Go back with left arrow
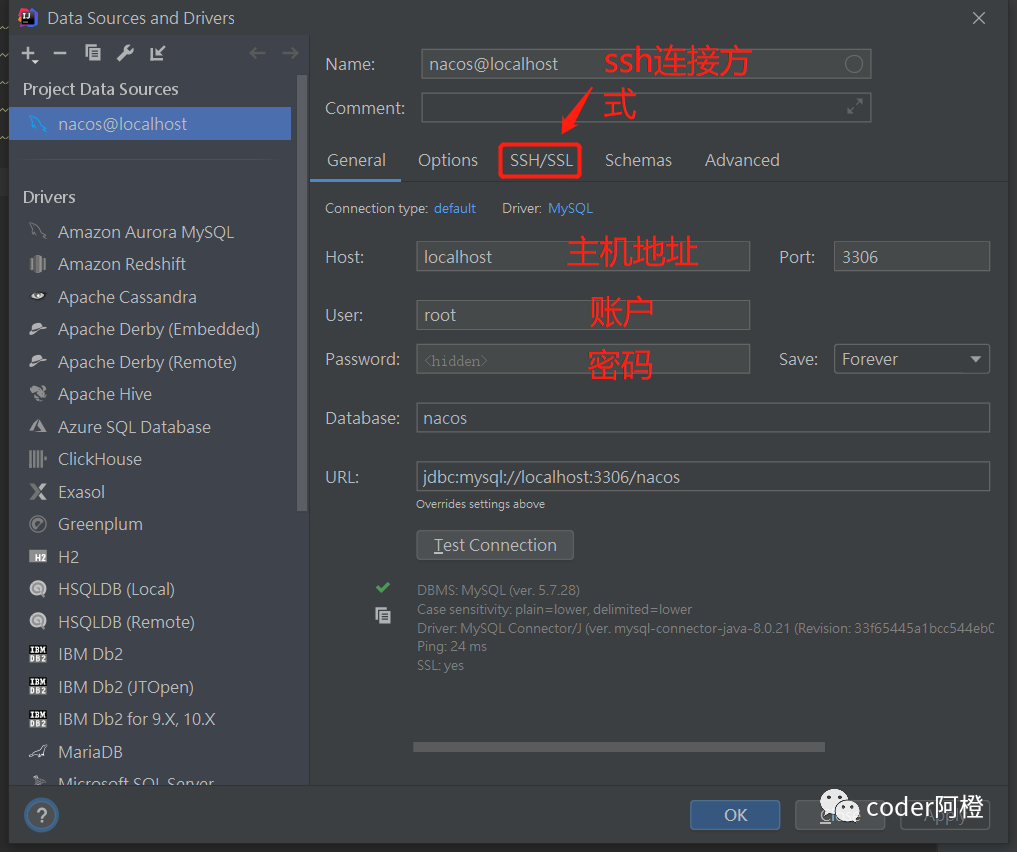The image size is (1017, 852). 257,53
